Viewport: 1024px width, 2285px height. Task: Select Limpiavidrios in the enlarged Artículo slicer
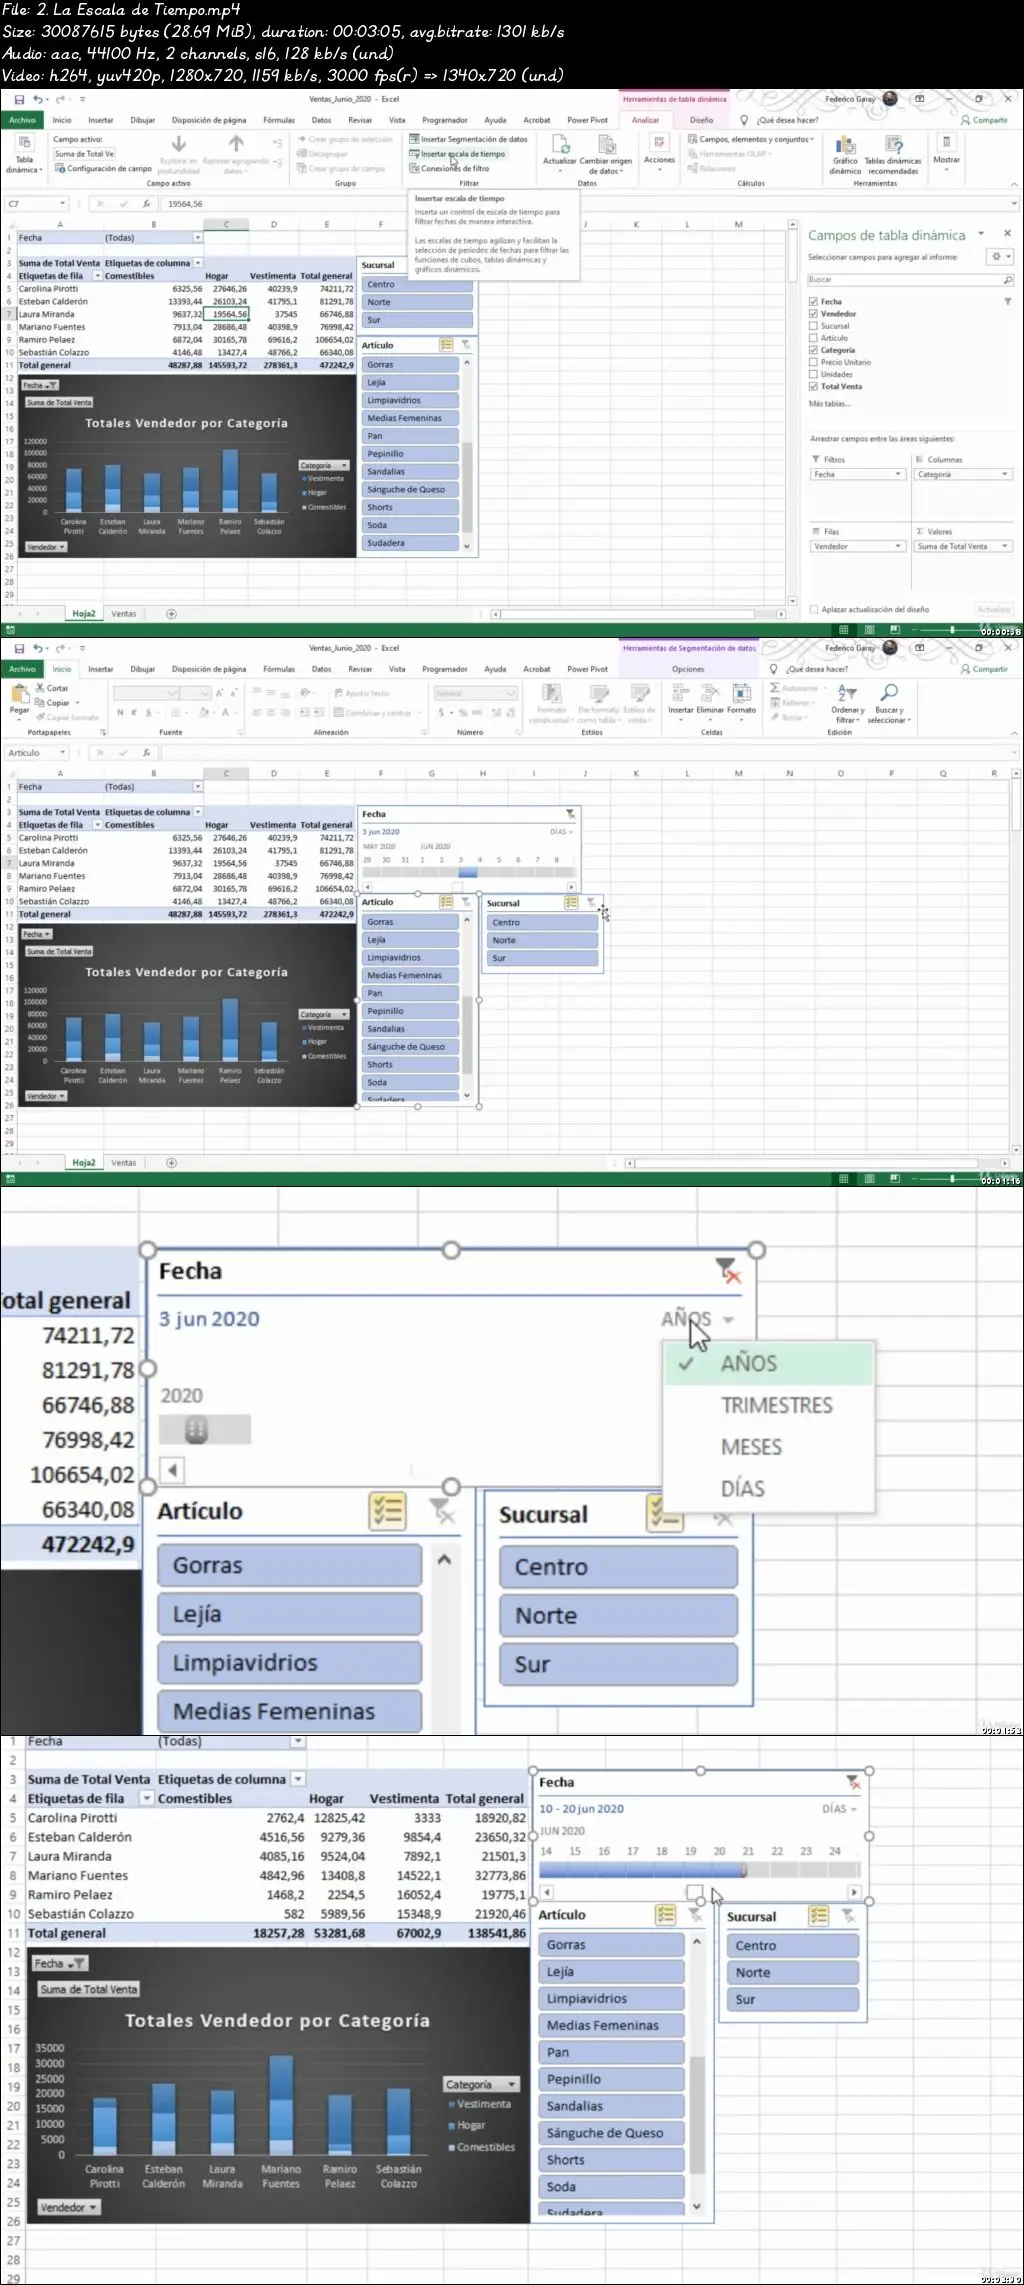point(290,1663)
